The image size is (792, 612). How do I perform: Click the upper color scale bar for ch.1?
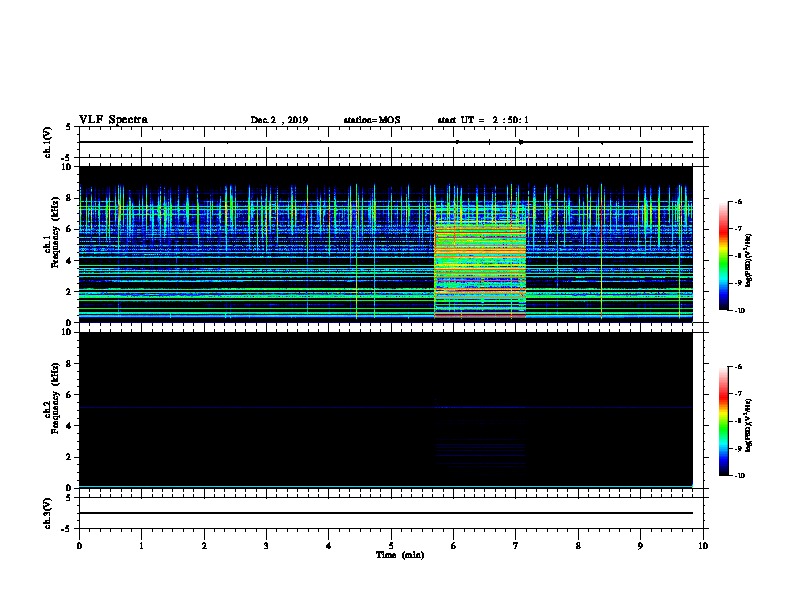click(x=723, y=256)
